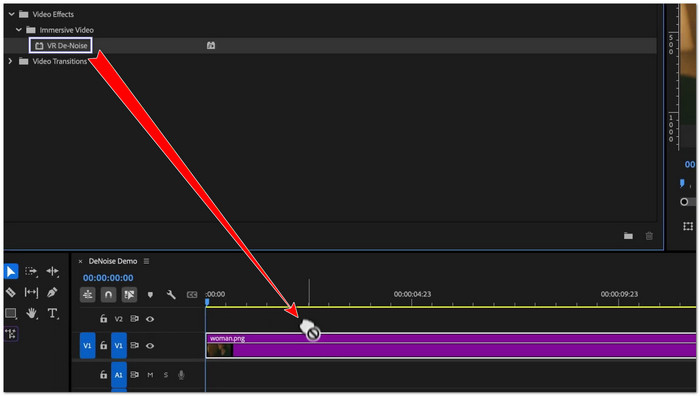Mute the A1 audio track
The height and width of the screenshot is (396, 700).
click(x=150, y=375)
